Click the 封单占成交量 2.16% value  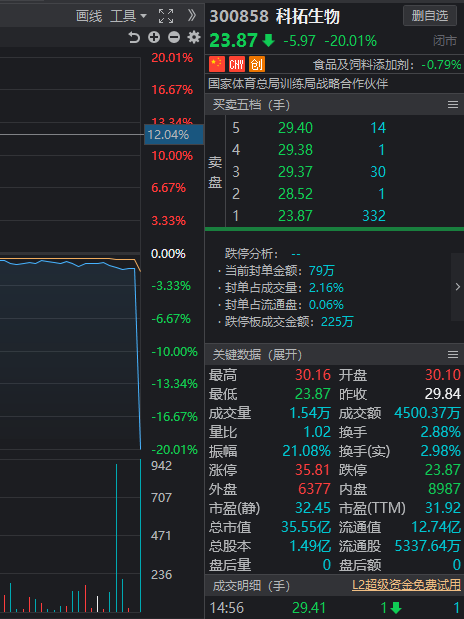[x=326, y=288]
